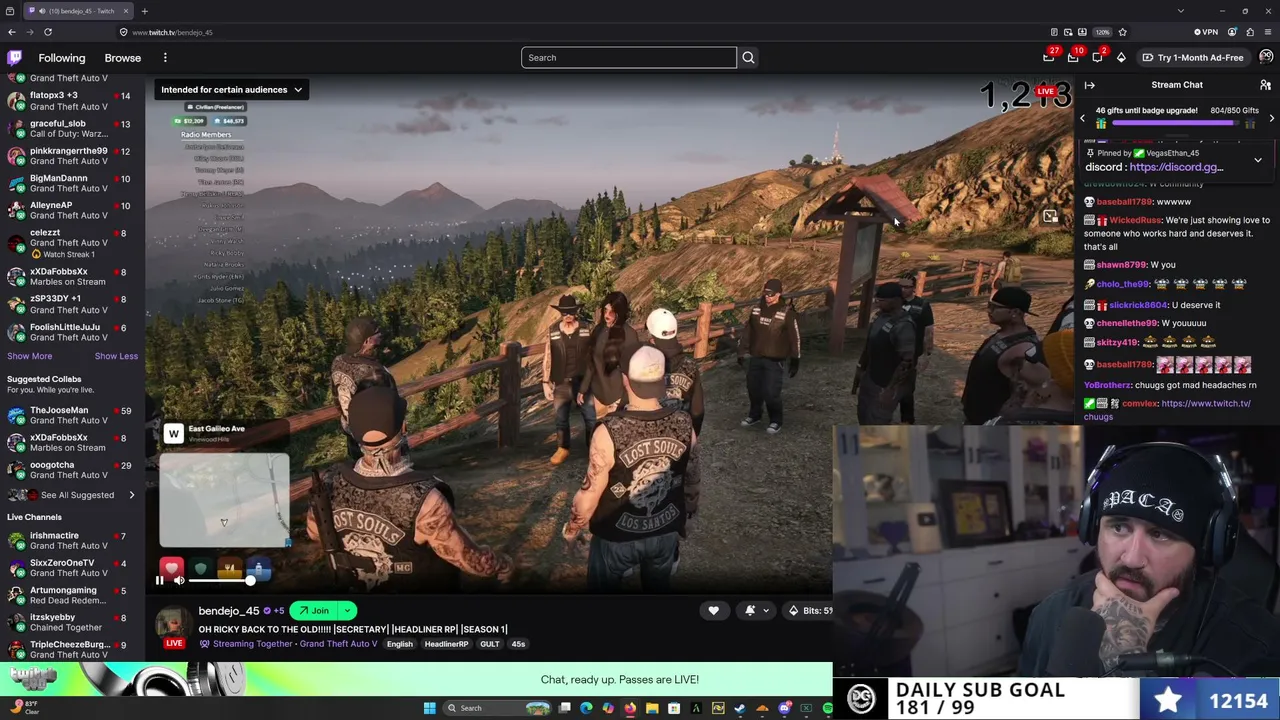Open the more options three-dot menu
1280x720 pixels.
tap(165, 58)
